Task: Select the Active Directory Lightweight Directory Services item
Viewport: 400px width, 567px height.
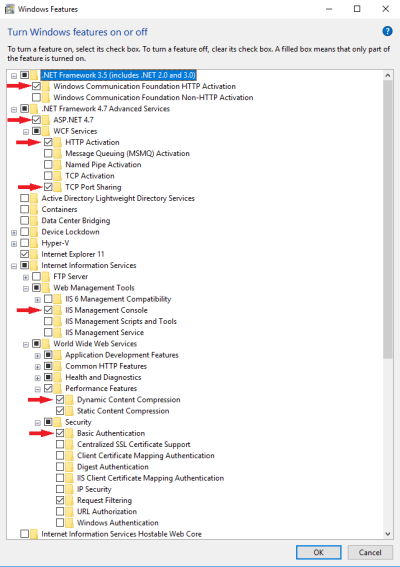Action: pos(118,198)
